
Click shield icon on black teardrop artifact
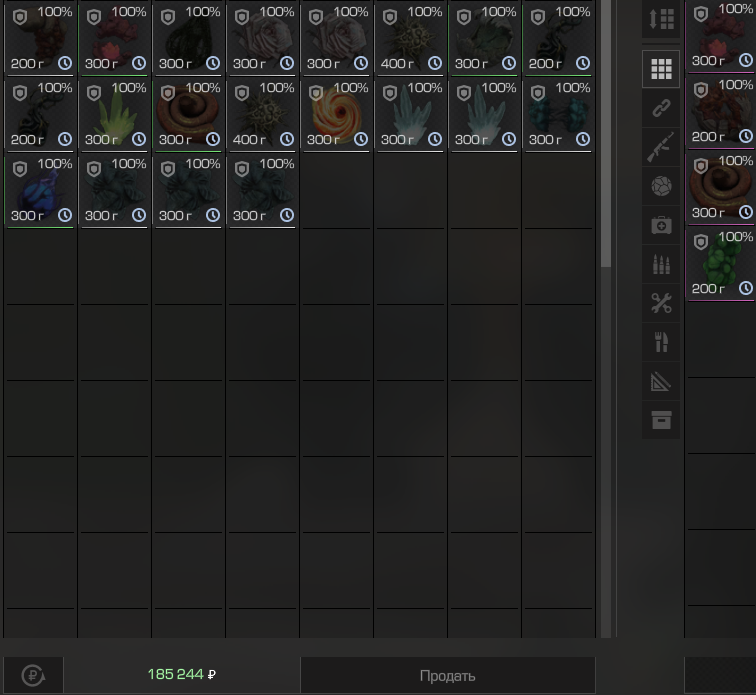pyautogui.click(x=168, y=17)
